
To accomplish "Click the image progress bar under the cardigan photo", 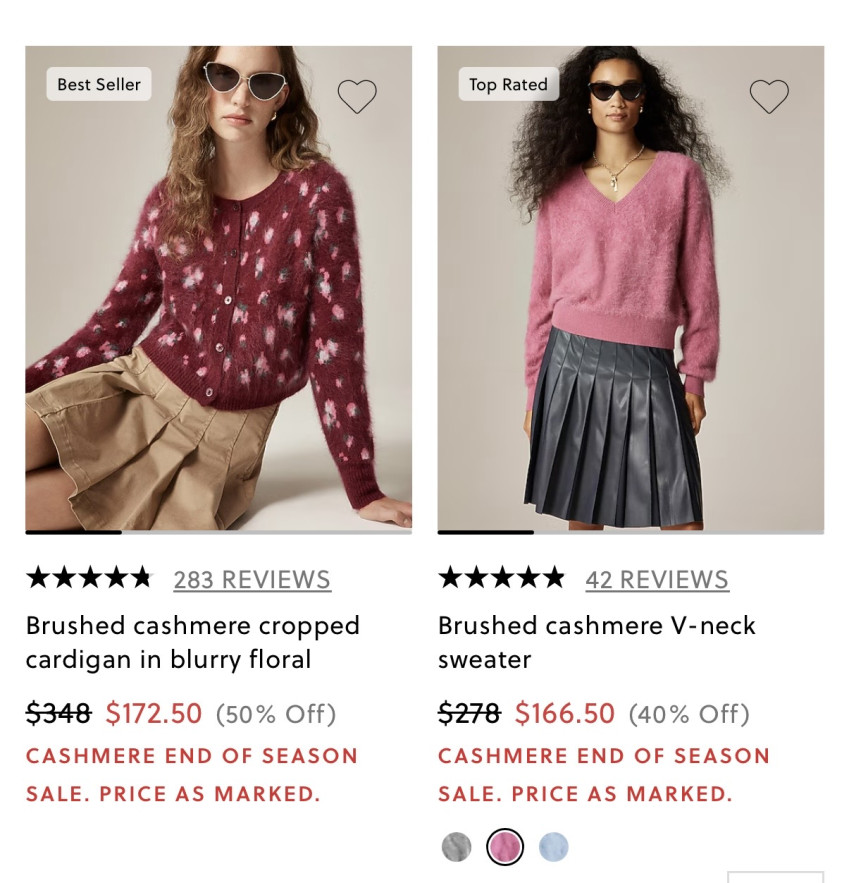I will [218, 532].
